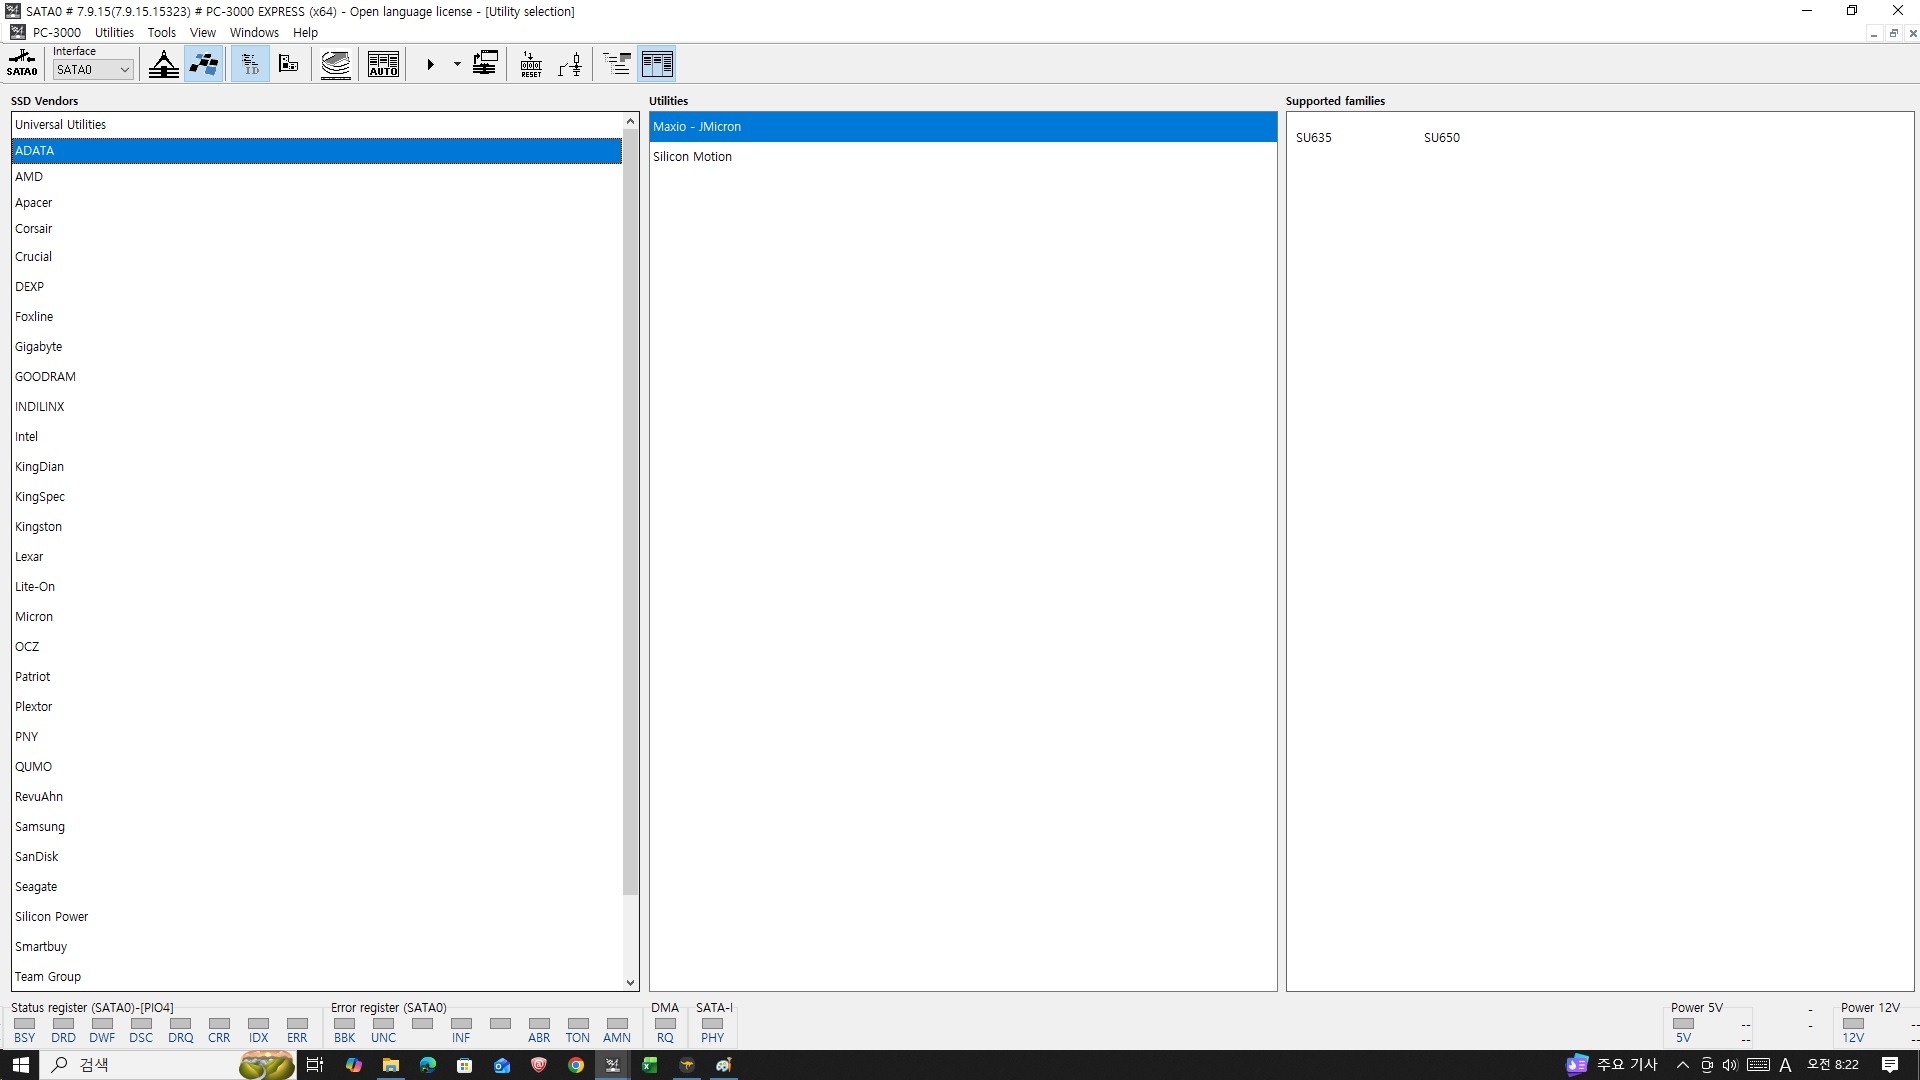Select Universal Utilities in SSD Vendors
1920x1080 pixels.
click(317, 125)
